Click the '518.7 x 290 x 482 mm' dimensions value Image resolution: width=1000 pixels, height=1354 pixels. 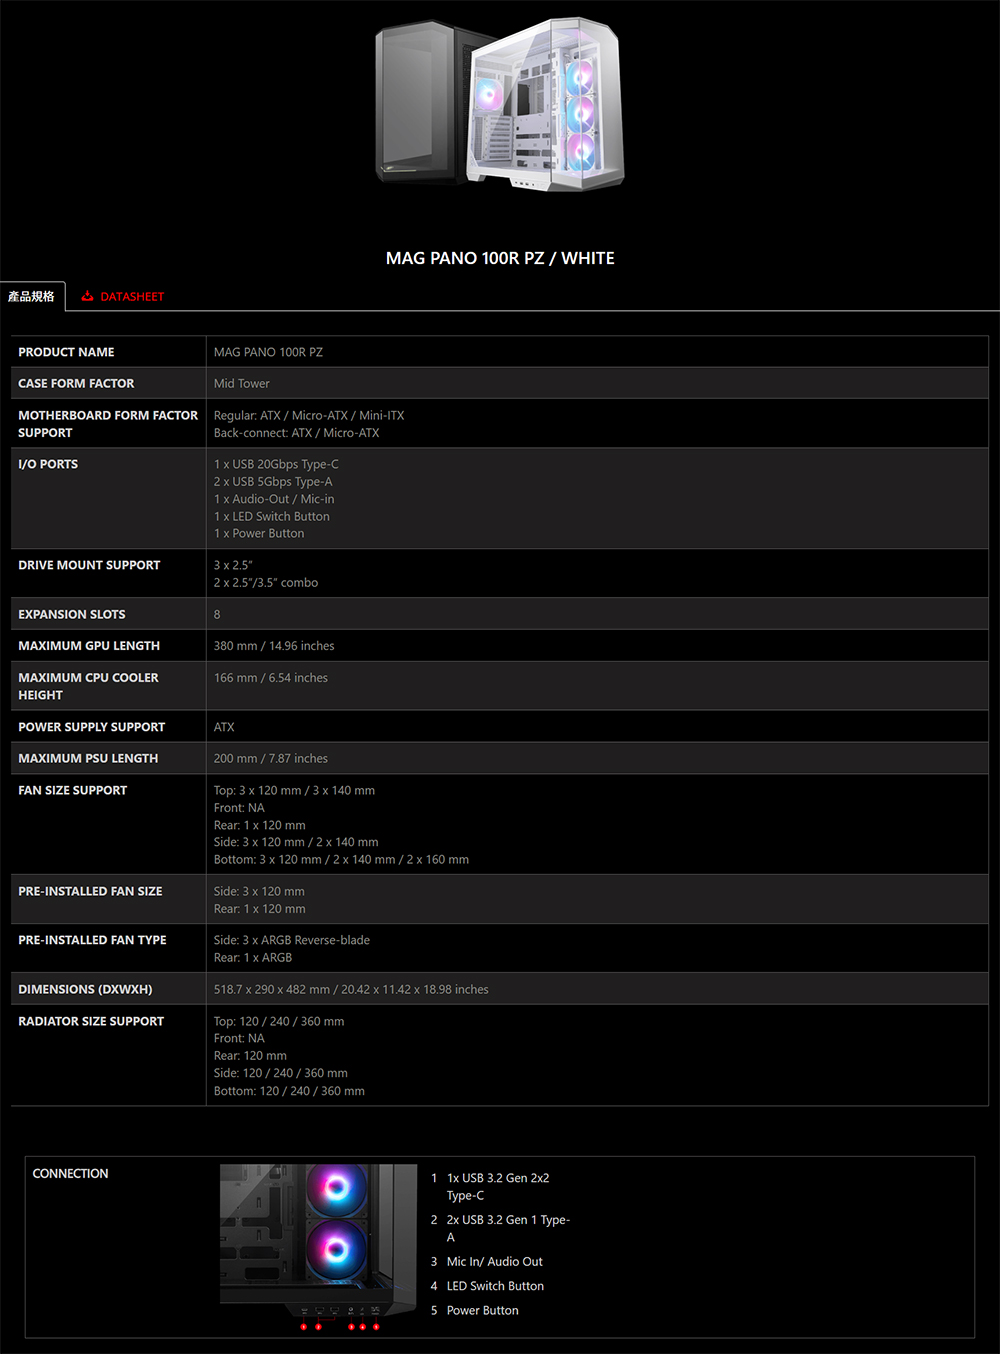(351, 990)
